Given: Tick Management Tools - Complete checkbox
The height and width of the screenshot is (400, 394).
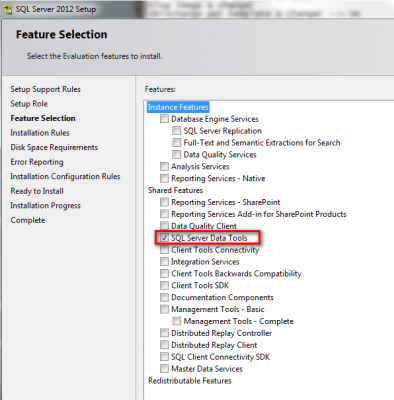Looking at the screenshot, I should [x=176, y=321].
